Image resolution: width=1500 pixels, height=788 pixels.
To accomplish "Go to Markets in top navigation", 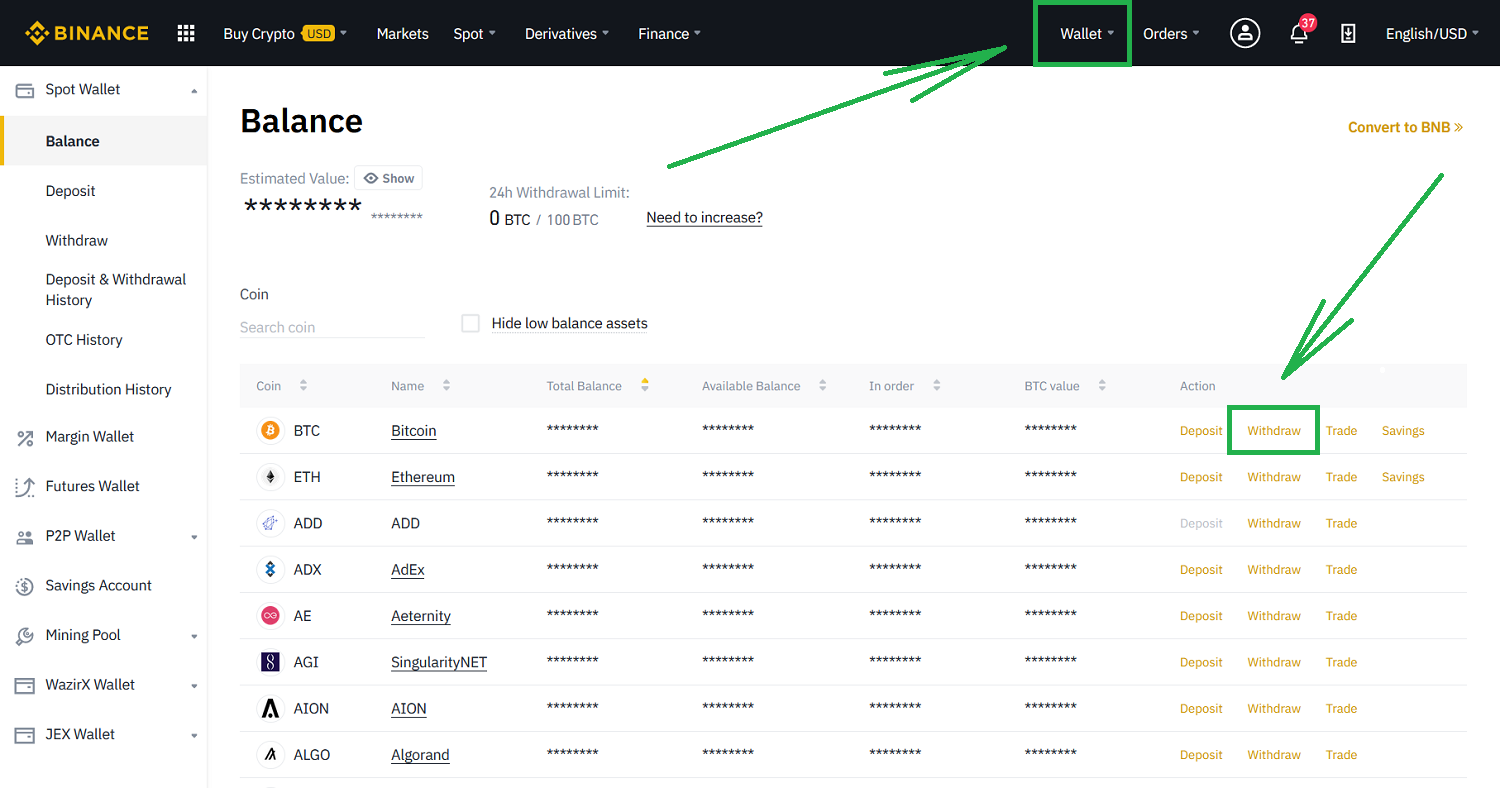I will [x=403, y=34].
